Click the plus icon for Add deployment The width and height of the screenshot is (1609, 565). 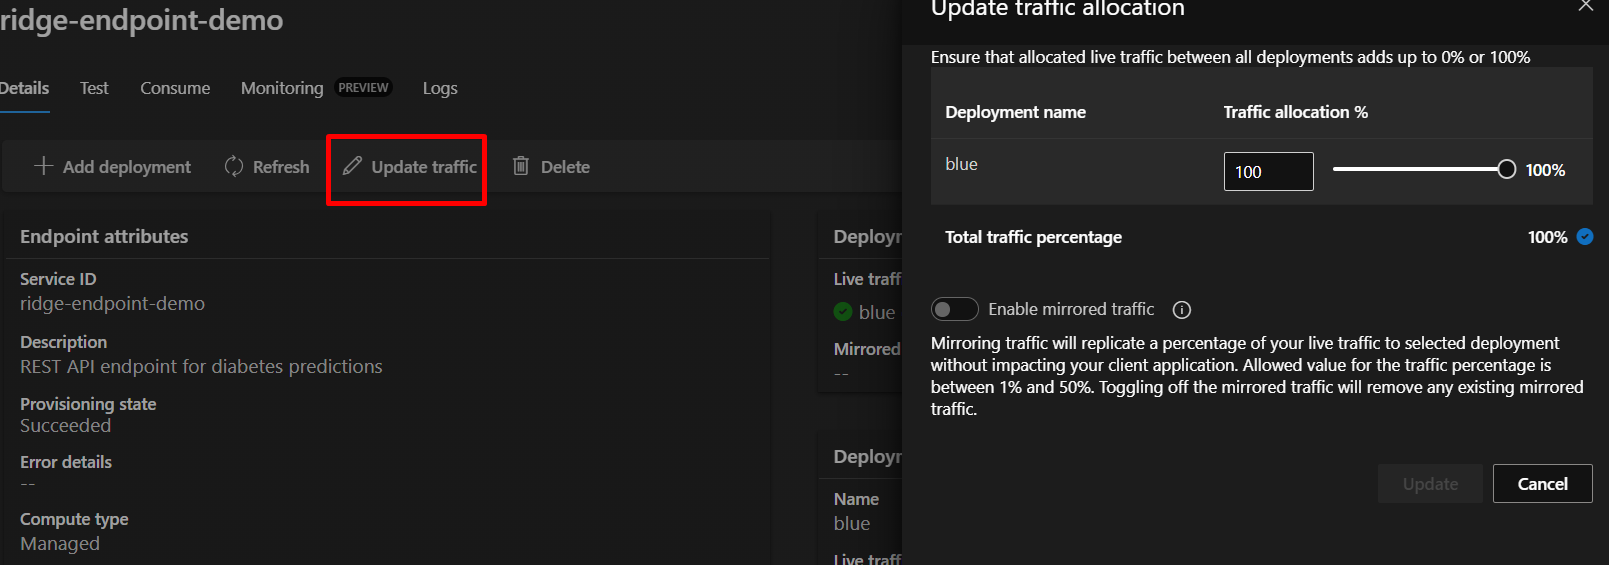pyautogui.click(x=43, y=166)
